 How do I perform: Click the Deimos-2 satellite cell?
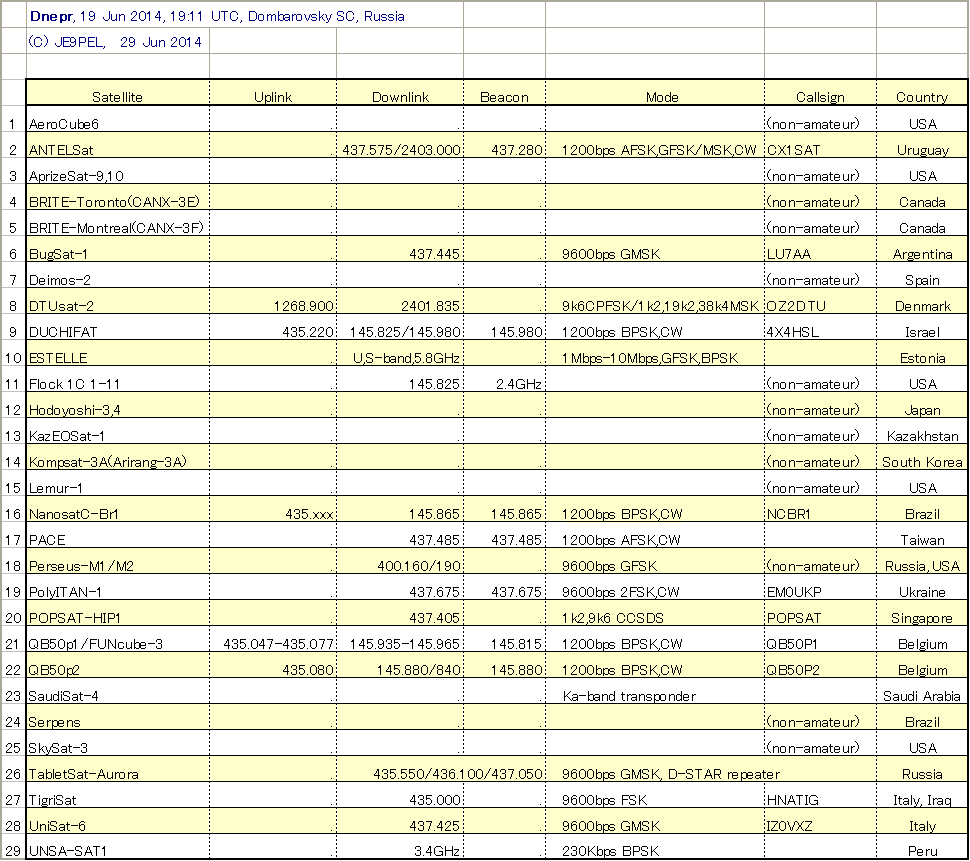(x=118, y=275)
